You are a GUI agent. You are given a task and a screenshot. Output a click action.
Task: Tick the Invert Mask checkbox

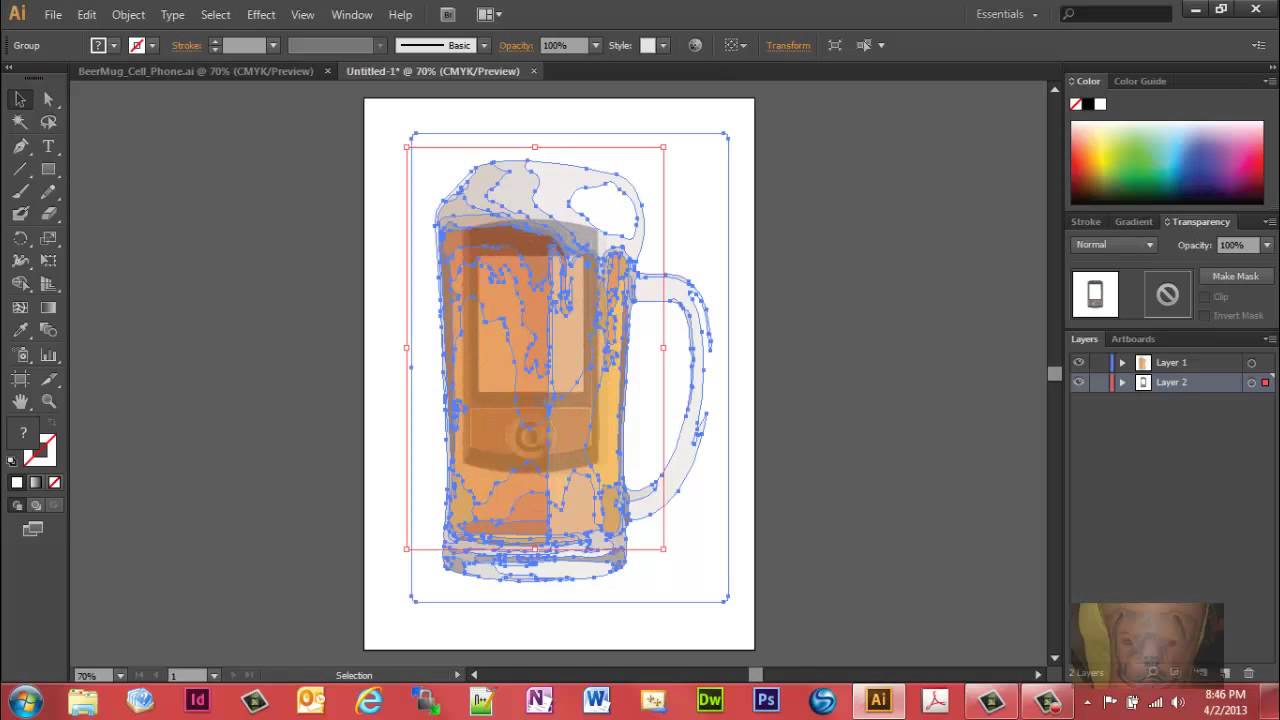pos(1205,315)
